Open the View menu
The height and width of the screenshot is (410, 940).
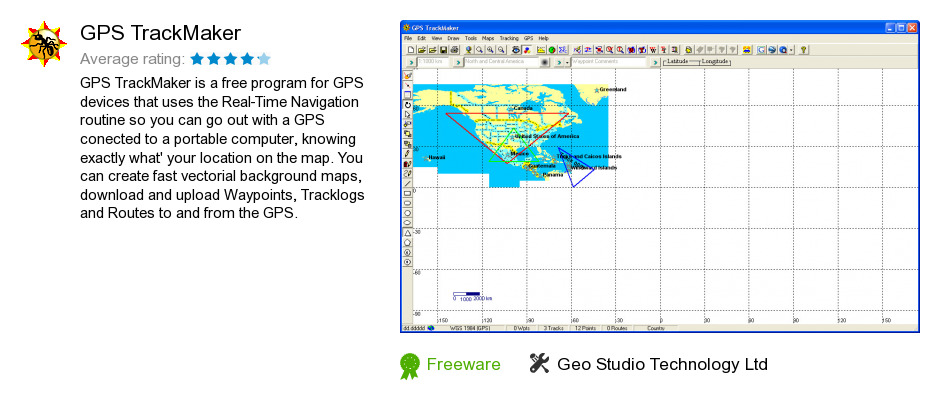point(437,38)
